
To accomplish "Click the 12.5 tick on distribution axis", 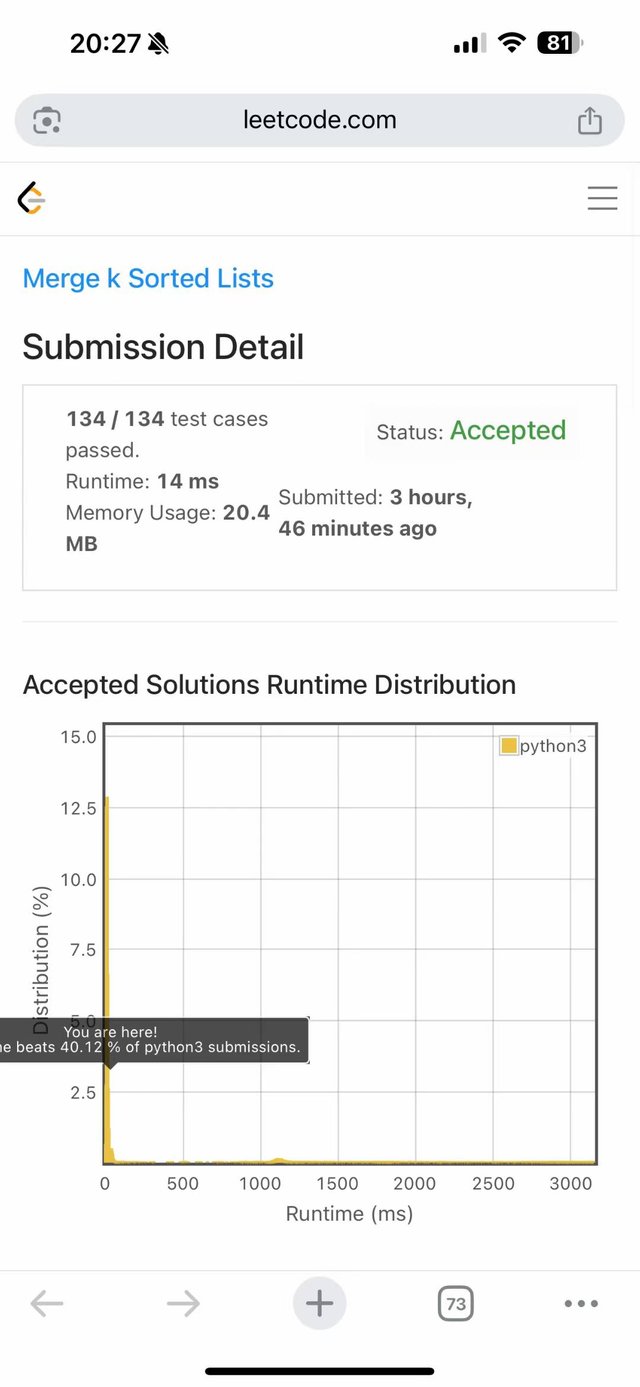I will [x=78, y=808].
